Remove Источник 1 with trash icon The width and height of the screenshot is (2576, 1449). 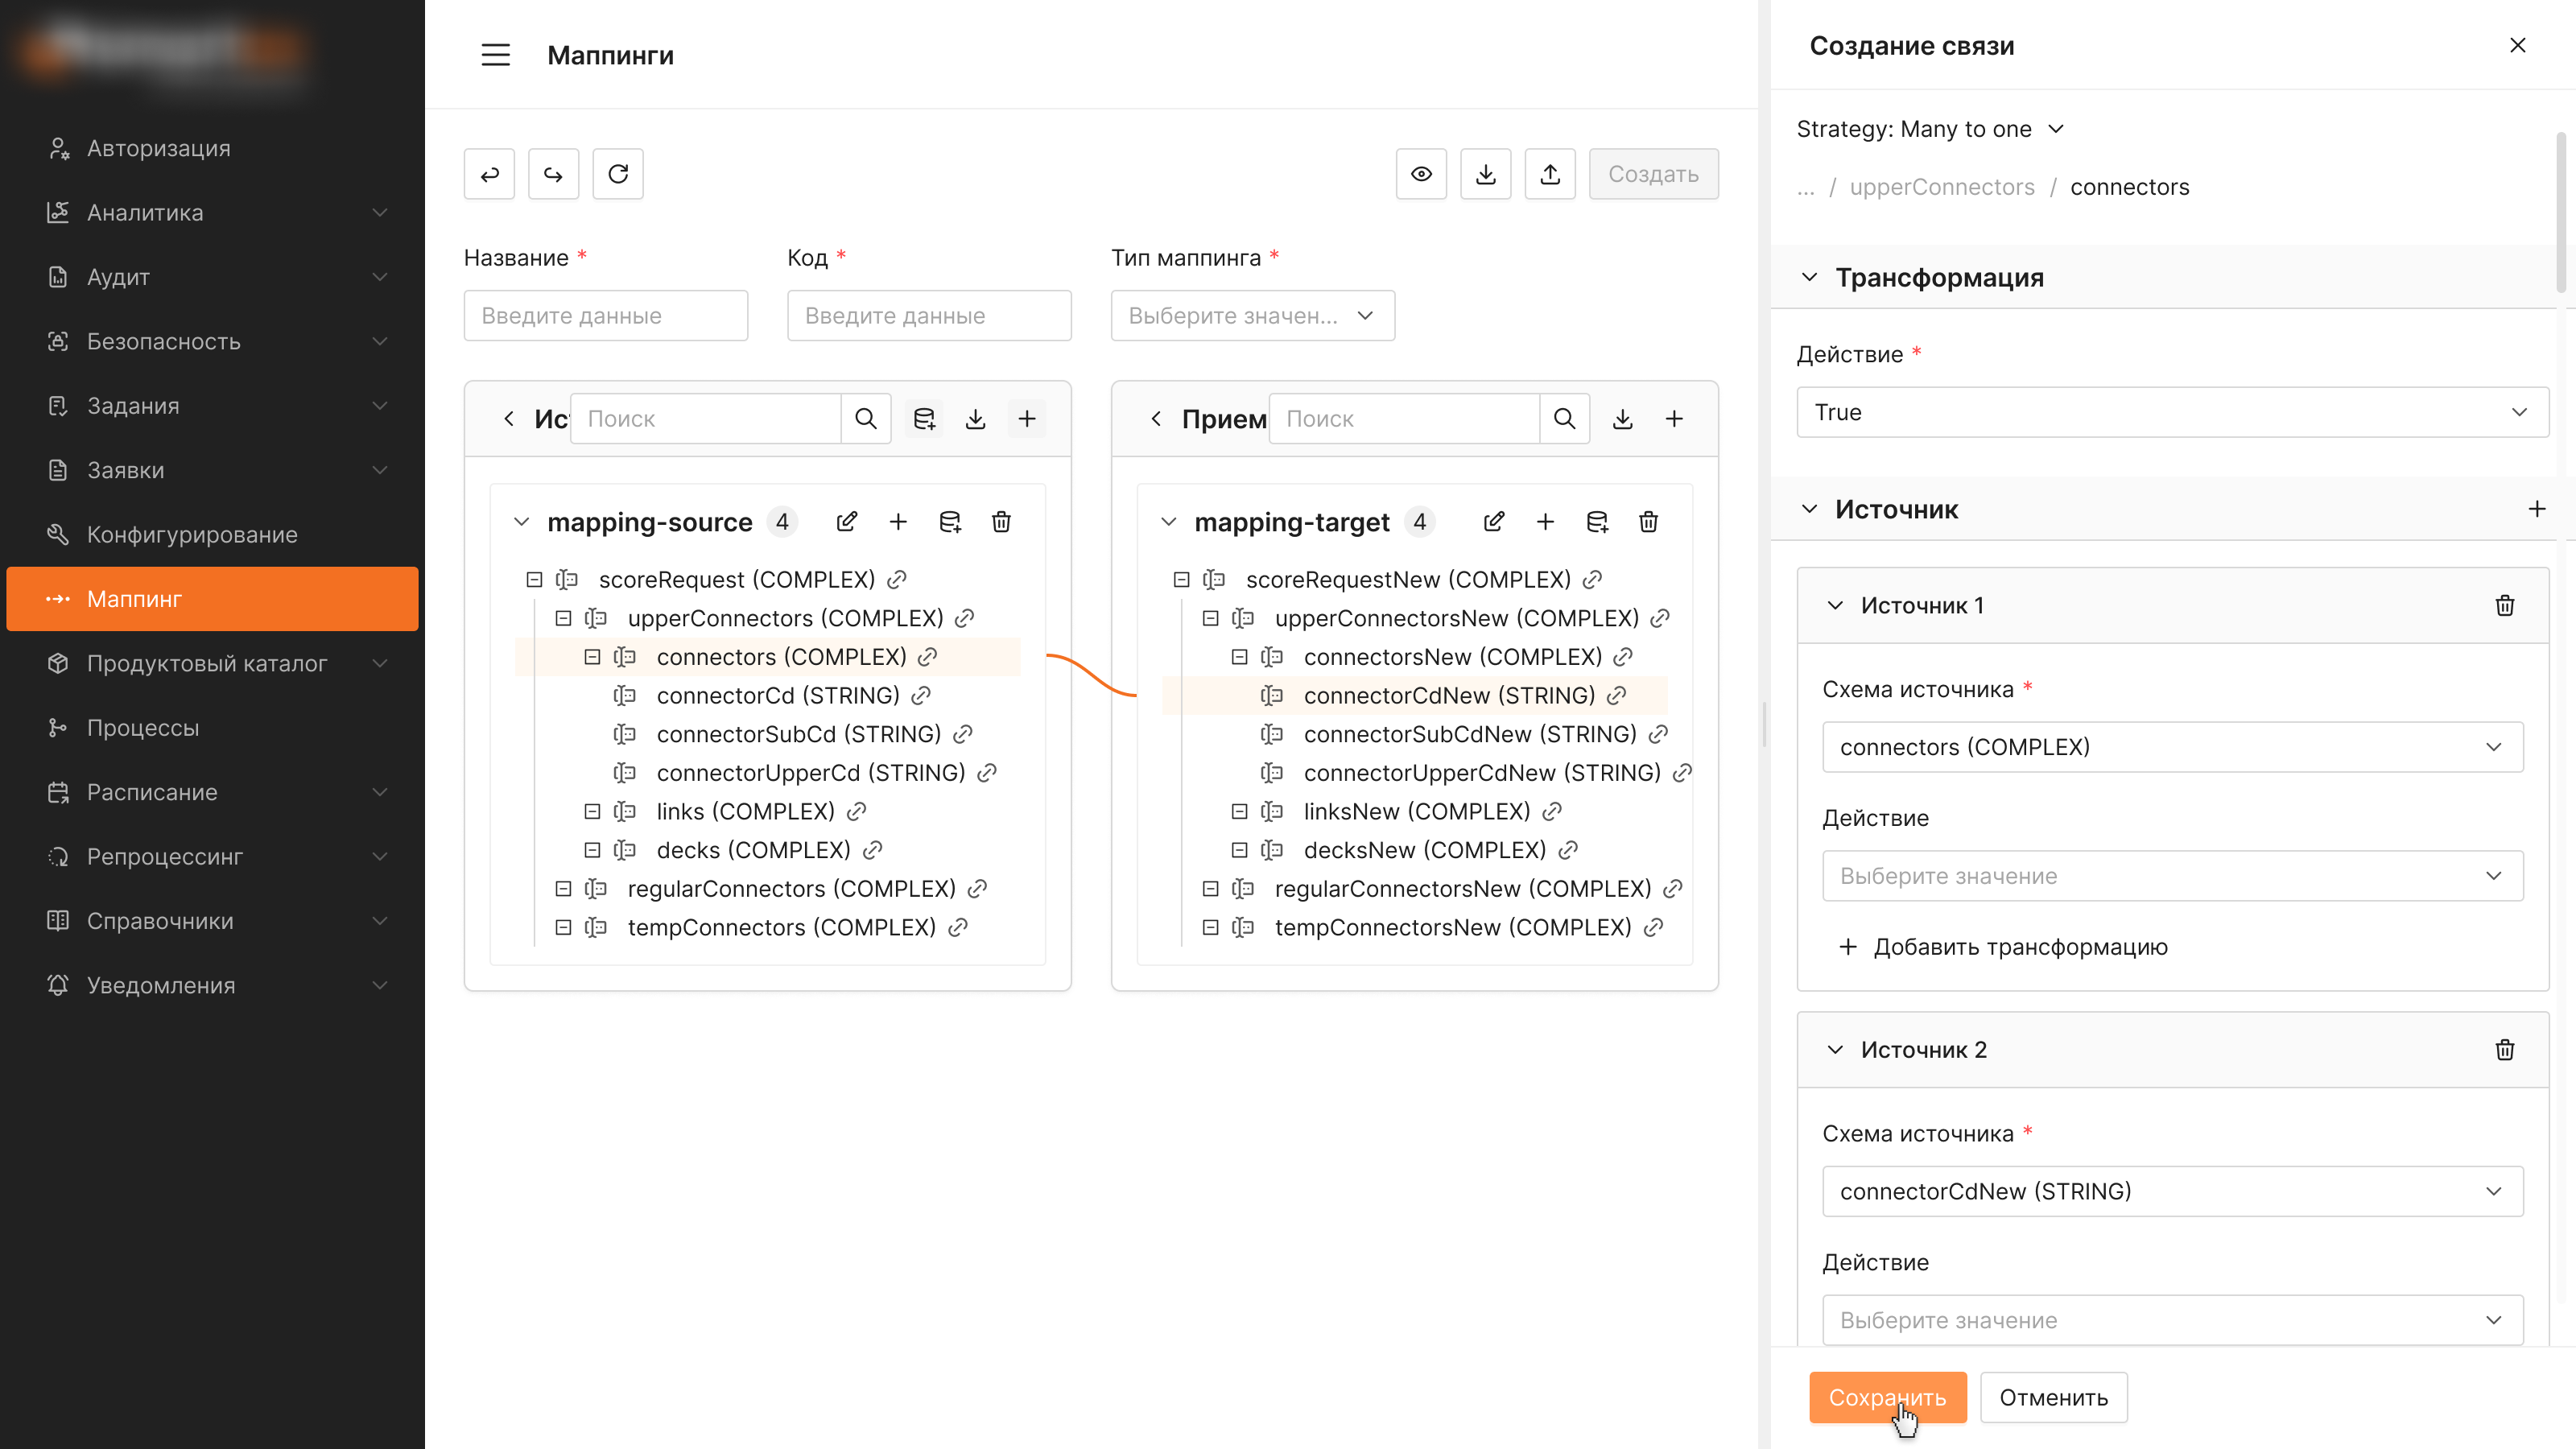pos(2505,605)
